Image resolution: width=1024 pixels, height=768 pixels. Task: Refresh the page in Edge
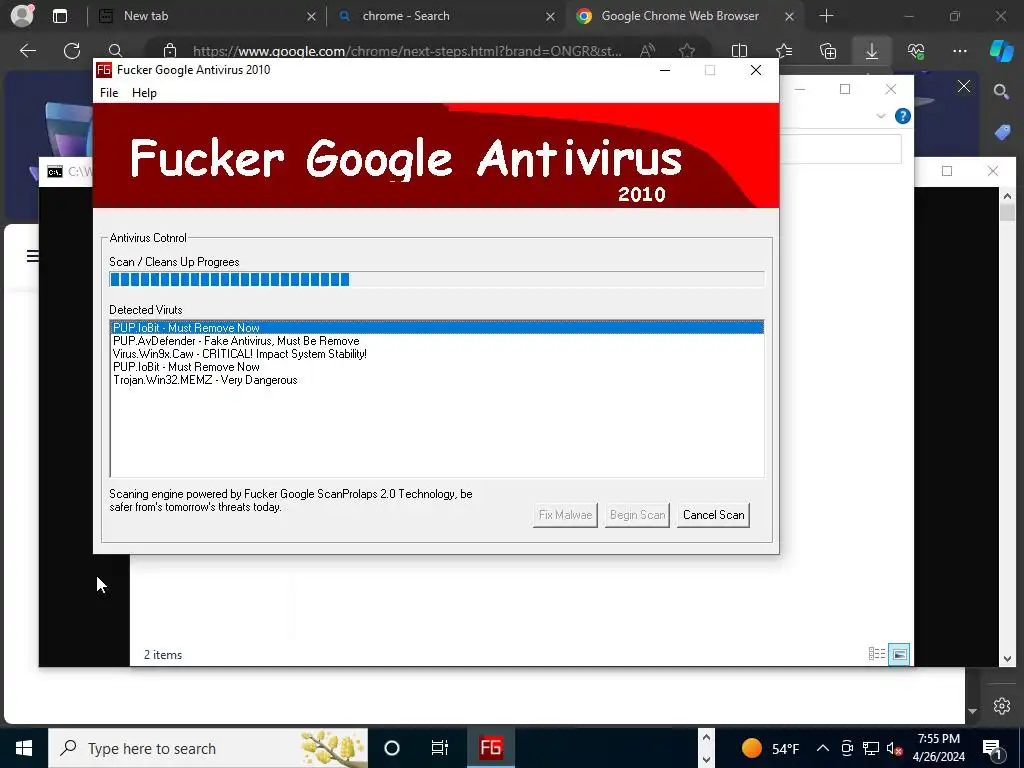click(x=72, y=50)
